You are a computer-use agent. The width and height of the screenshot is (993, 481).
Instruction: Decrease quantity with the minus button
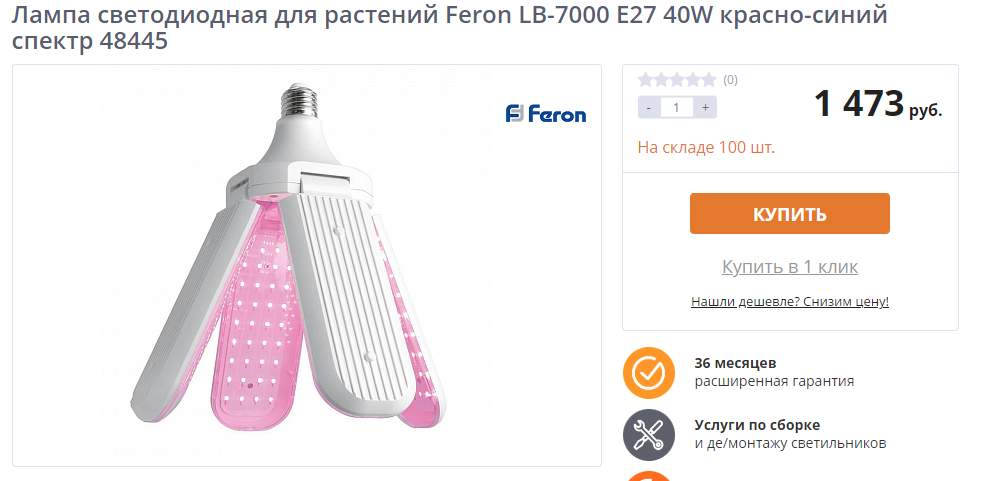(x=649, y=107)
